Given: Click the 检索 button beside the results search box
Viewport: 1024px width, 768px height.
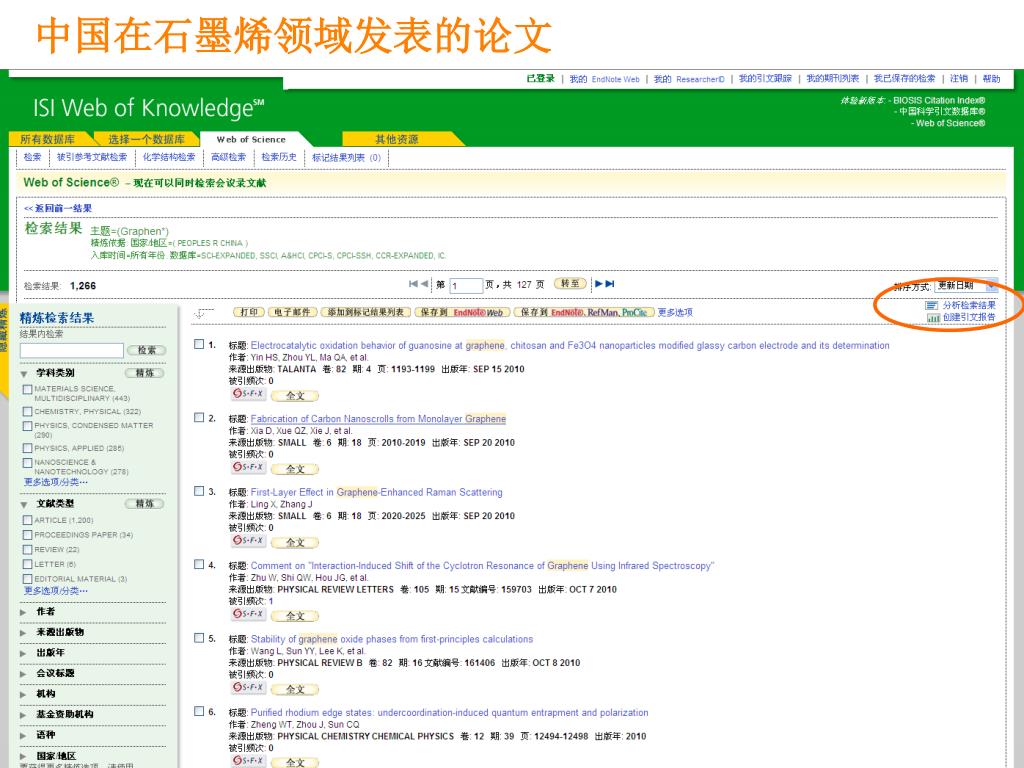Looking at the screenshot, I should (147, 351).
